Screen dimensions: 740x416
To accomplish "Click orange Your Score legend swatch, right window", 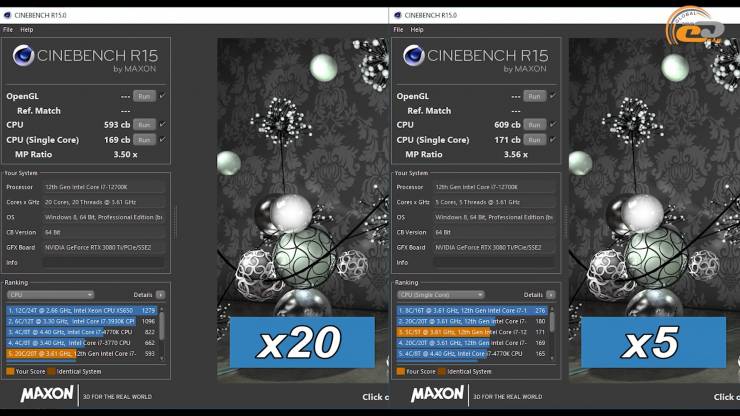I will point(401,372).
